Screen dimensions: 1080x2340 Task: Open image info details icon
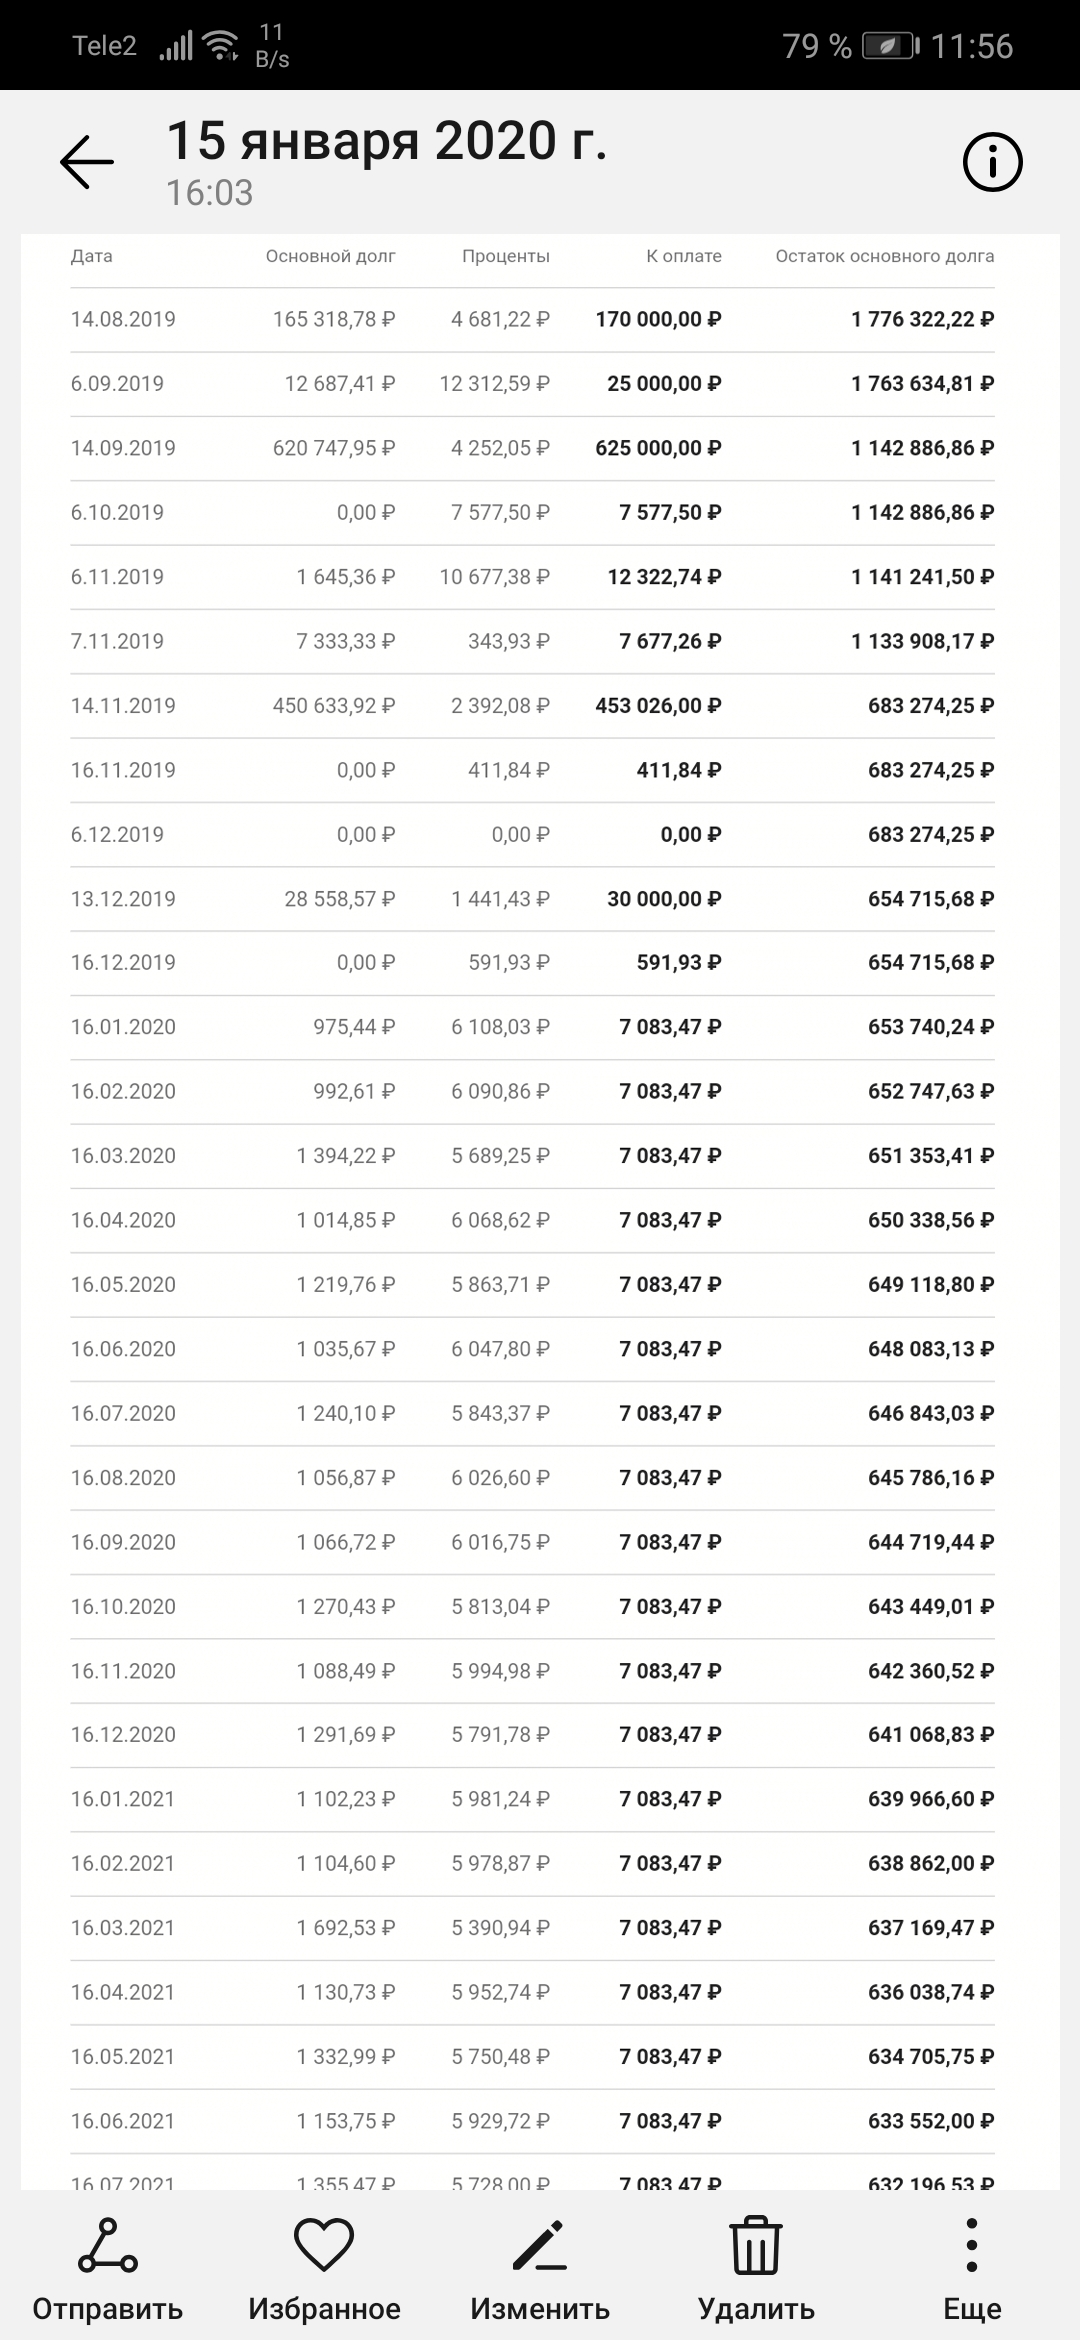tap(992, 162)
